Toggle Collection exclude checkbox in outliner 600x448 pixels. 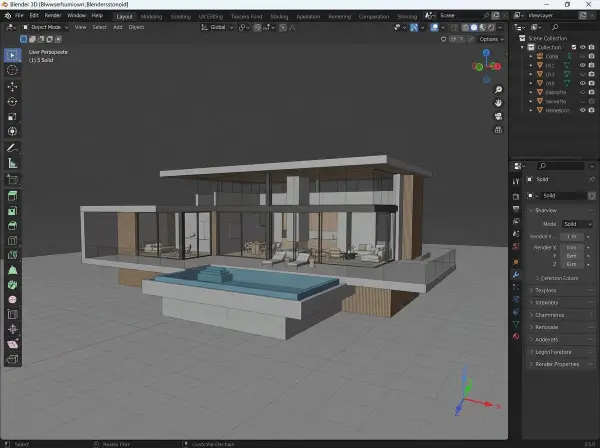[574, 47]
